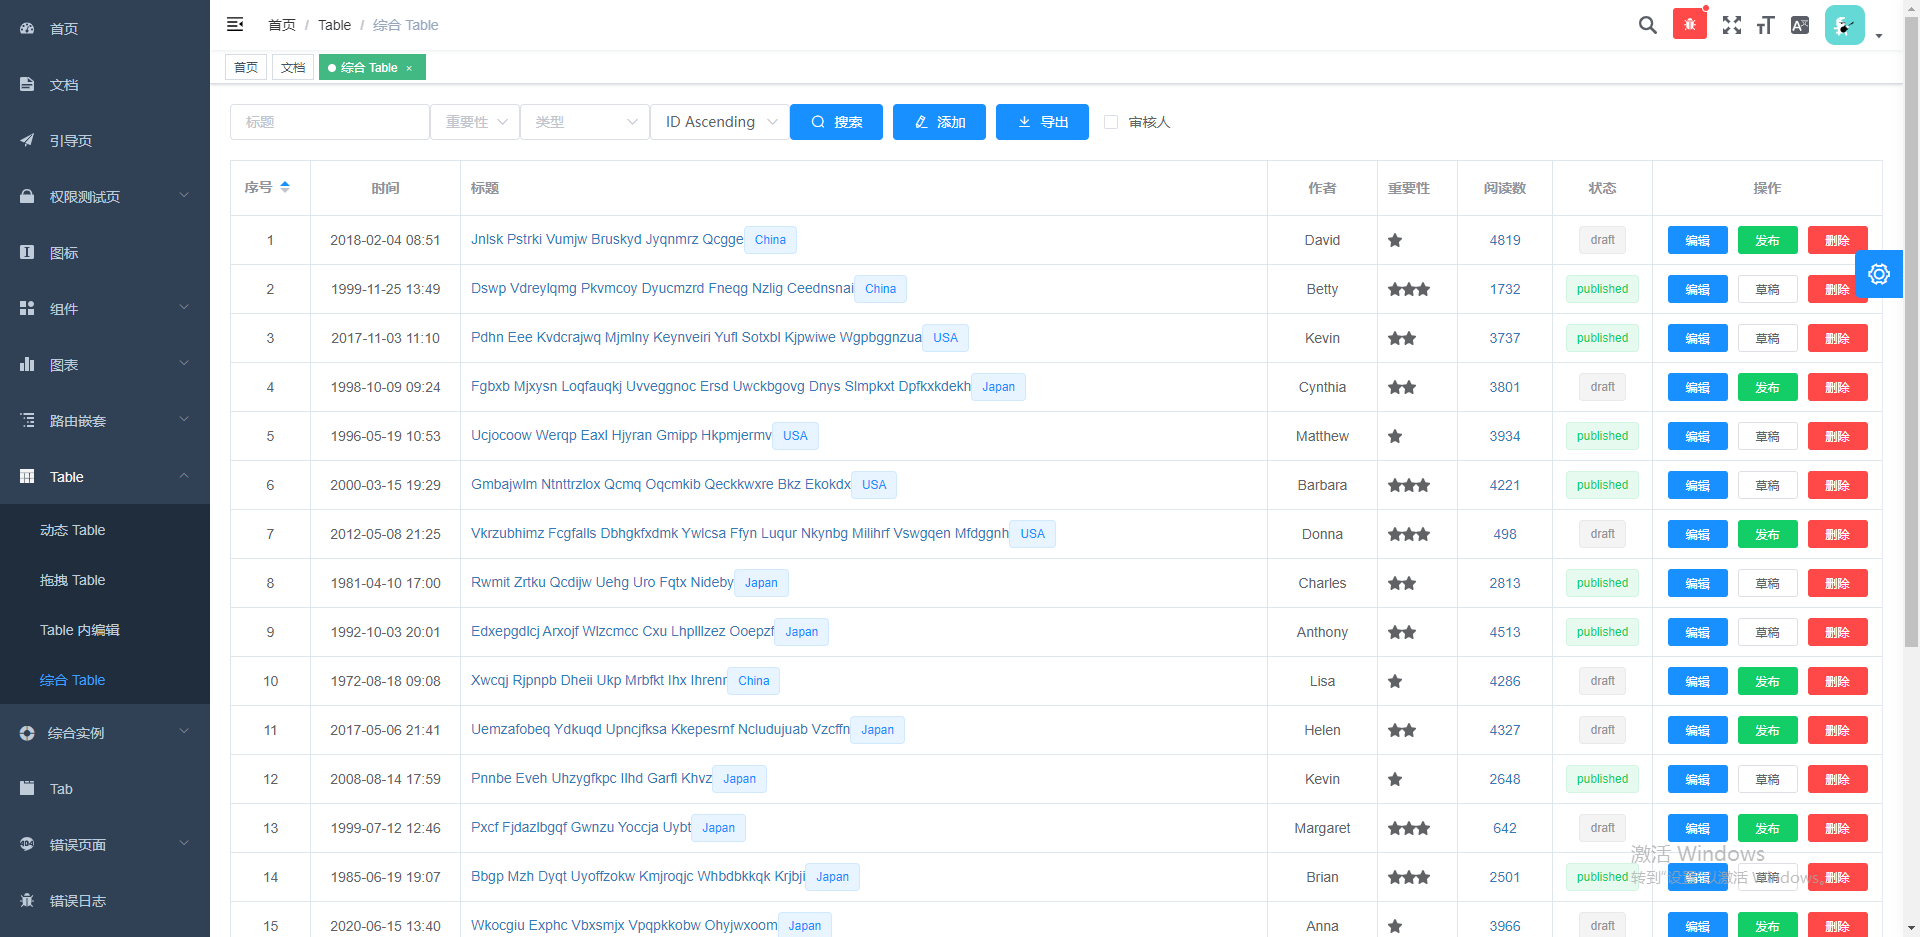The image size is (1920, 937).
Task: Click the published status tag in Betty's row
Action: pyautogui.click(x=1602, y=289)
